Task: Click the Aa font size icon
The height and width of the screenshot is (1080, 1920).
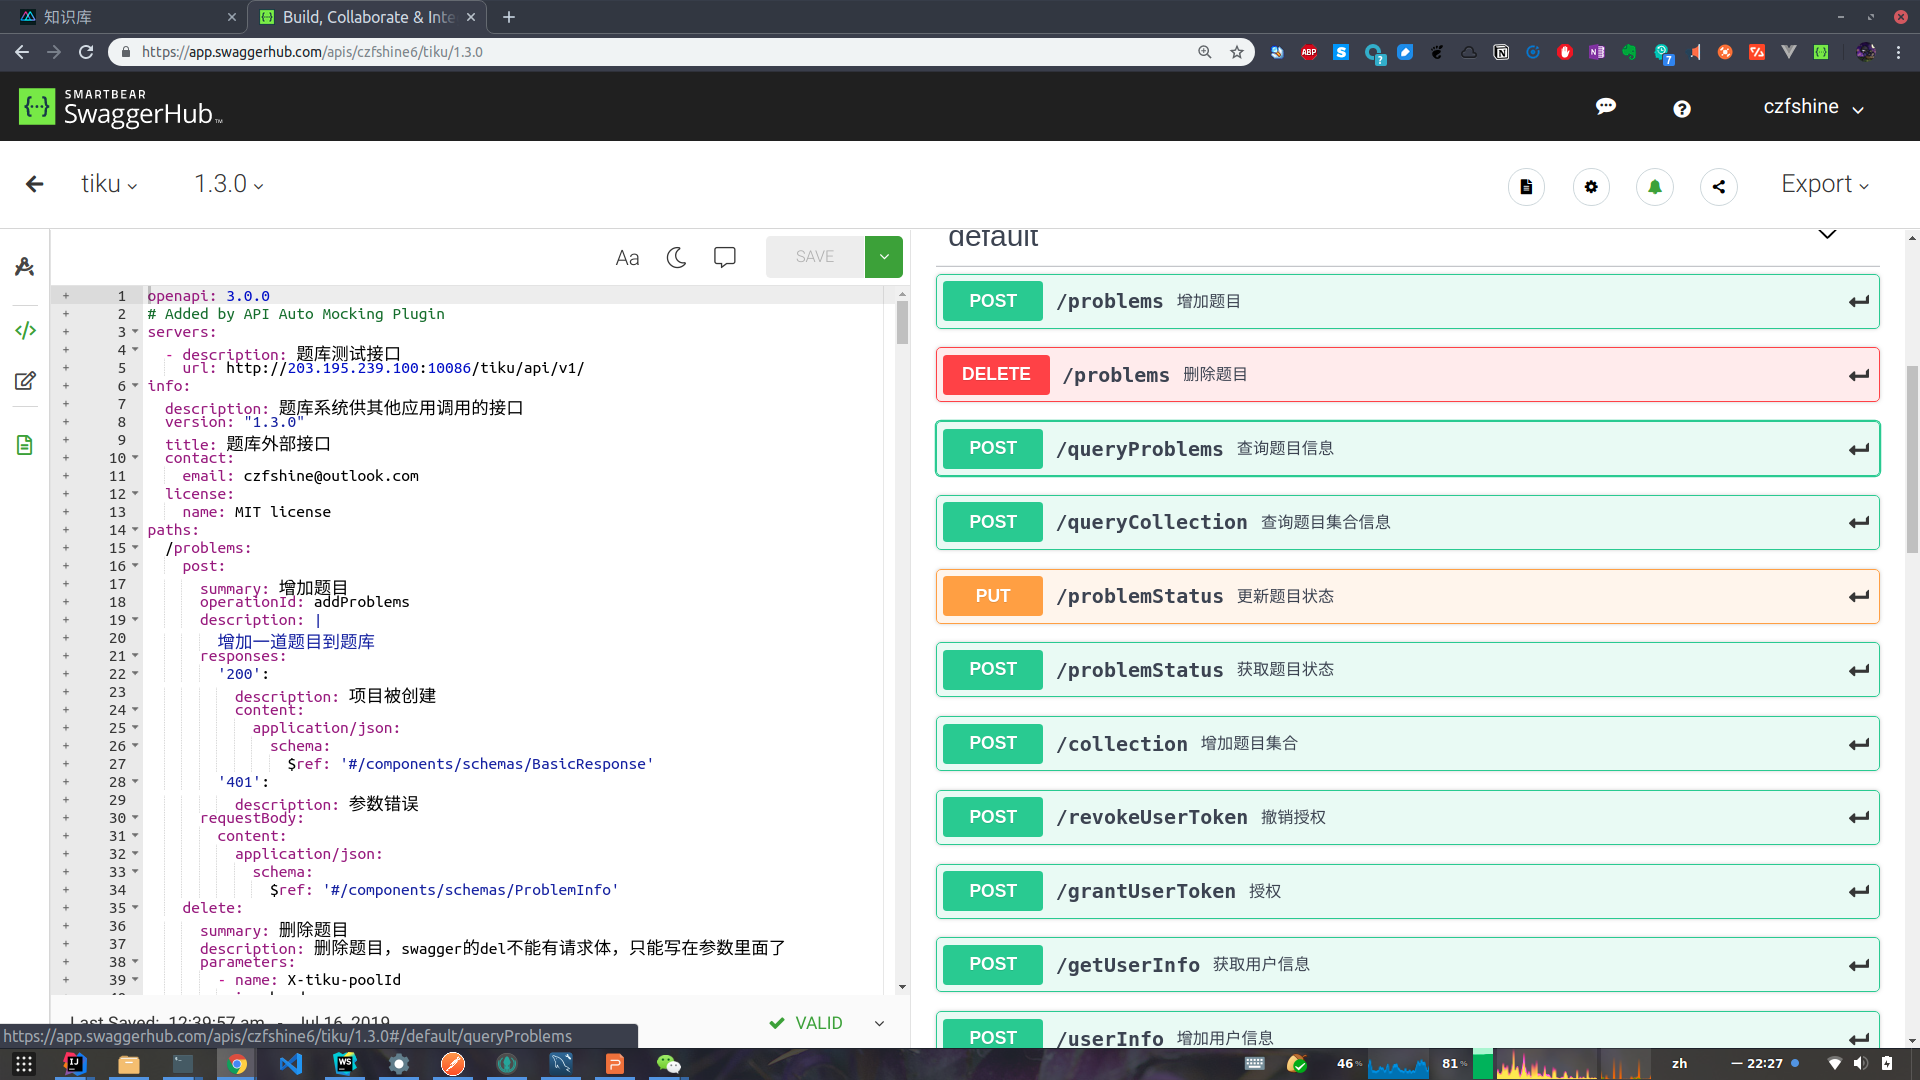Action: 627,258
